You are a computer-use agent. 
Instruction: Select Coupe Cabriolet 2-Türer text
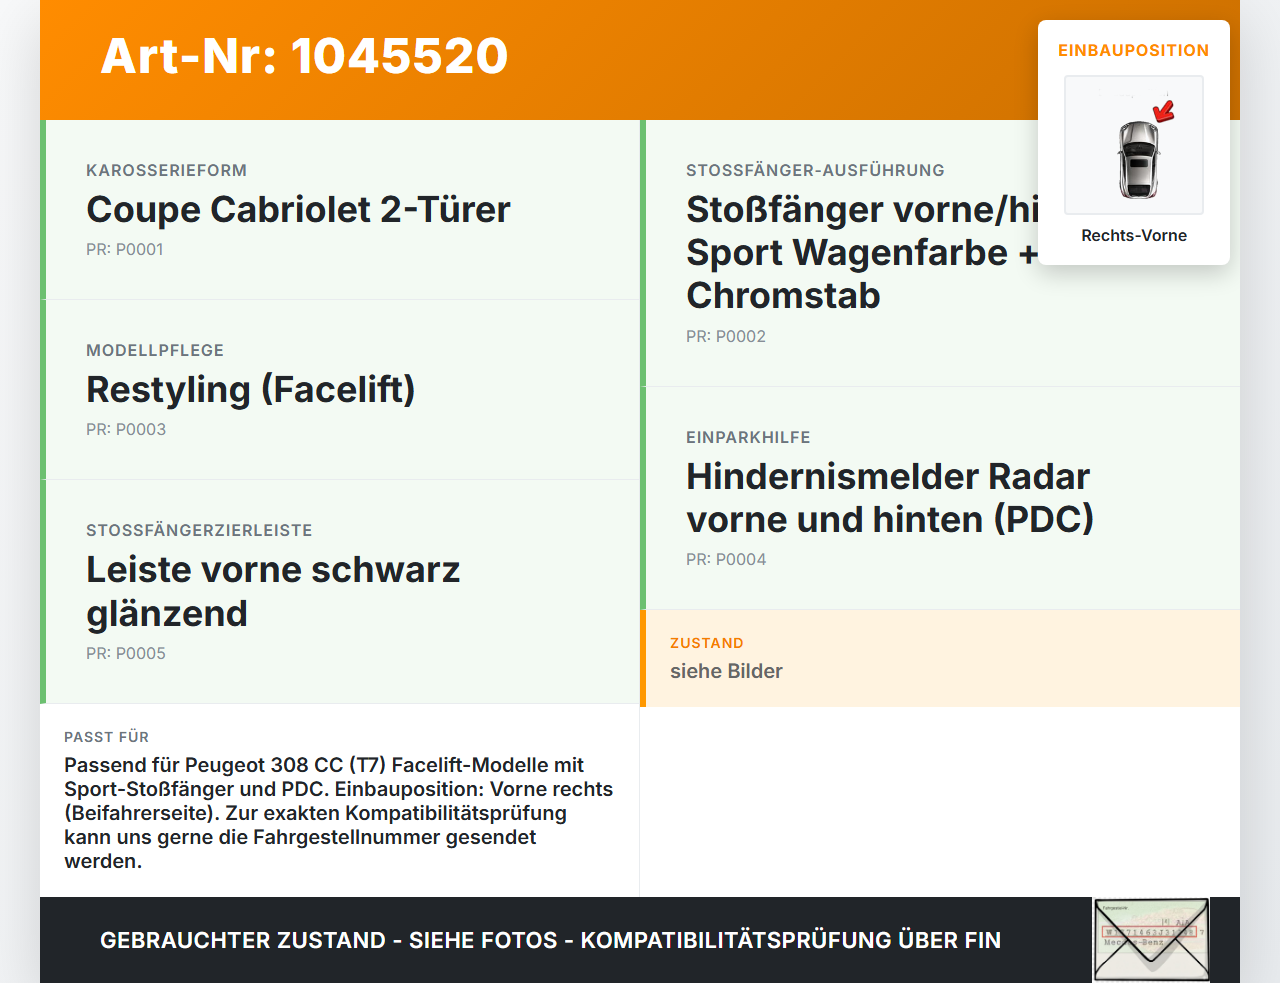point(298,209)
